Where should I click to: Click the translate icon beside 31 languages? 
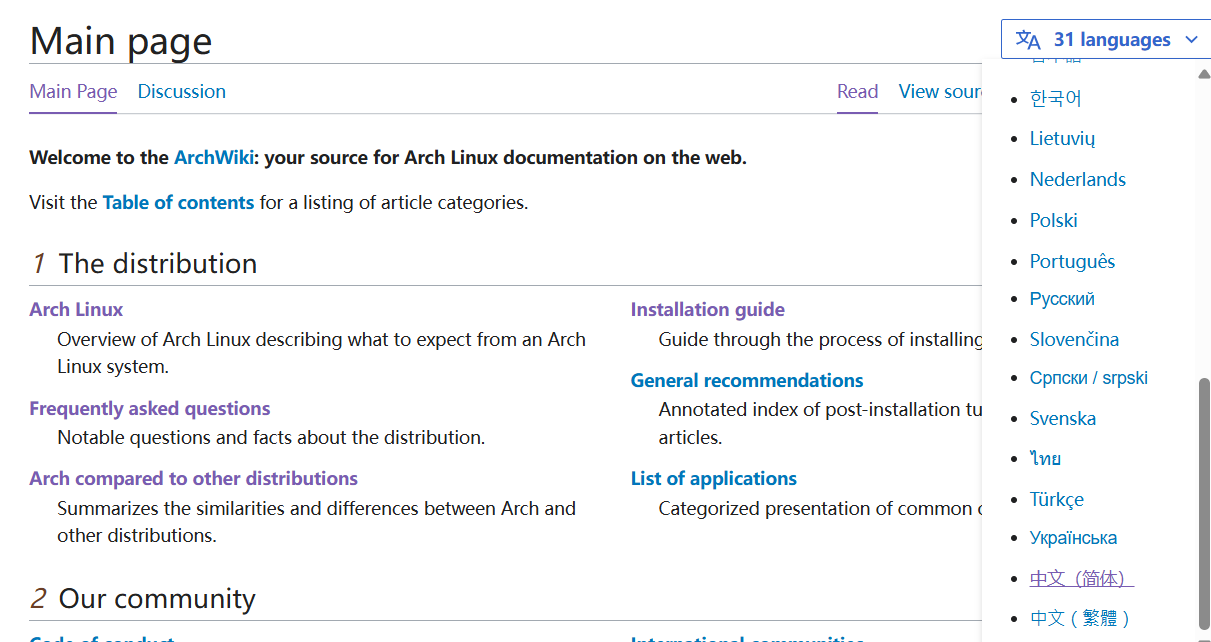pos(1028,40)
